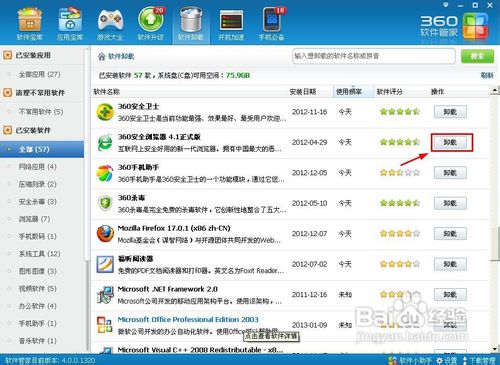Select 系统工具 (12) category
The height and width of the screenshot is (365, 500).
click(x=39, y=254)
